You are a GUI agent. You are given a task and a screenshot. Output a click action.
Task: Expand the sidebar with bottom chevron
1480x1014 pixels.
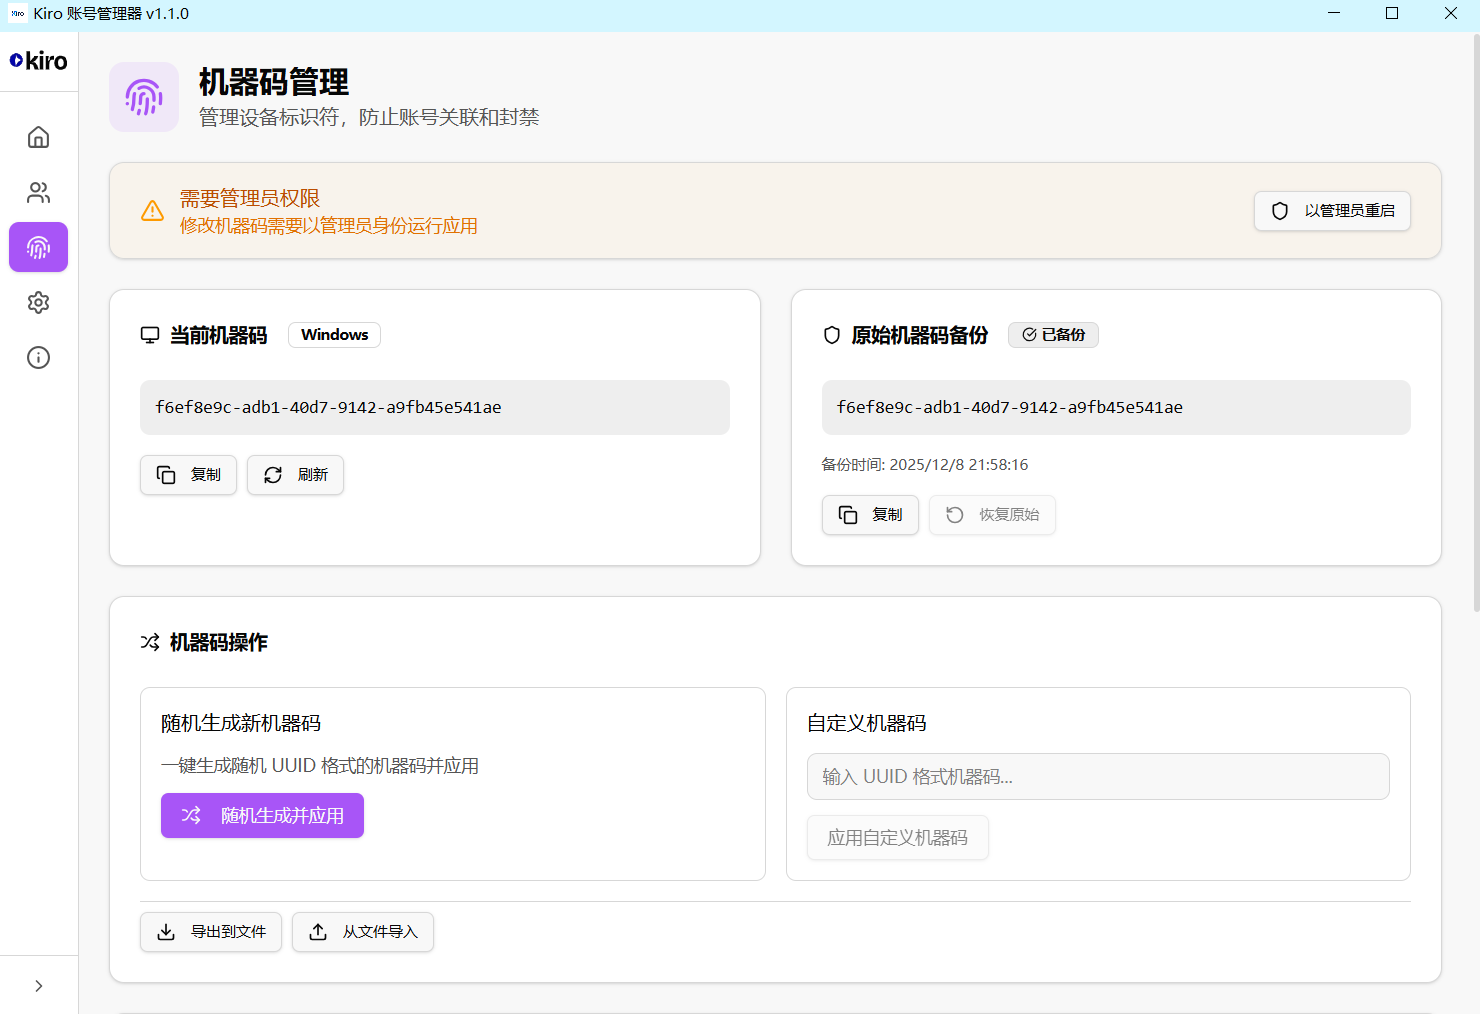coord(38,986)
